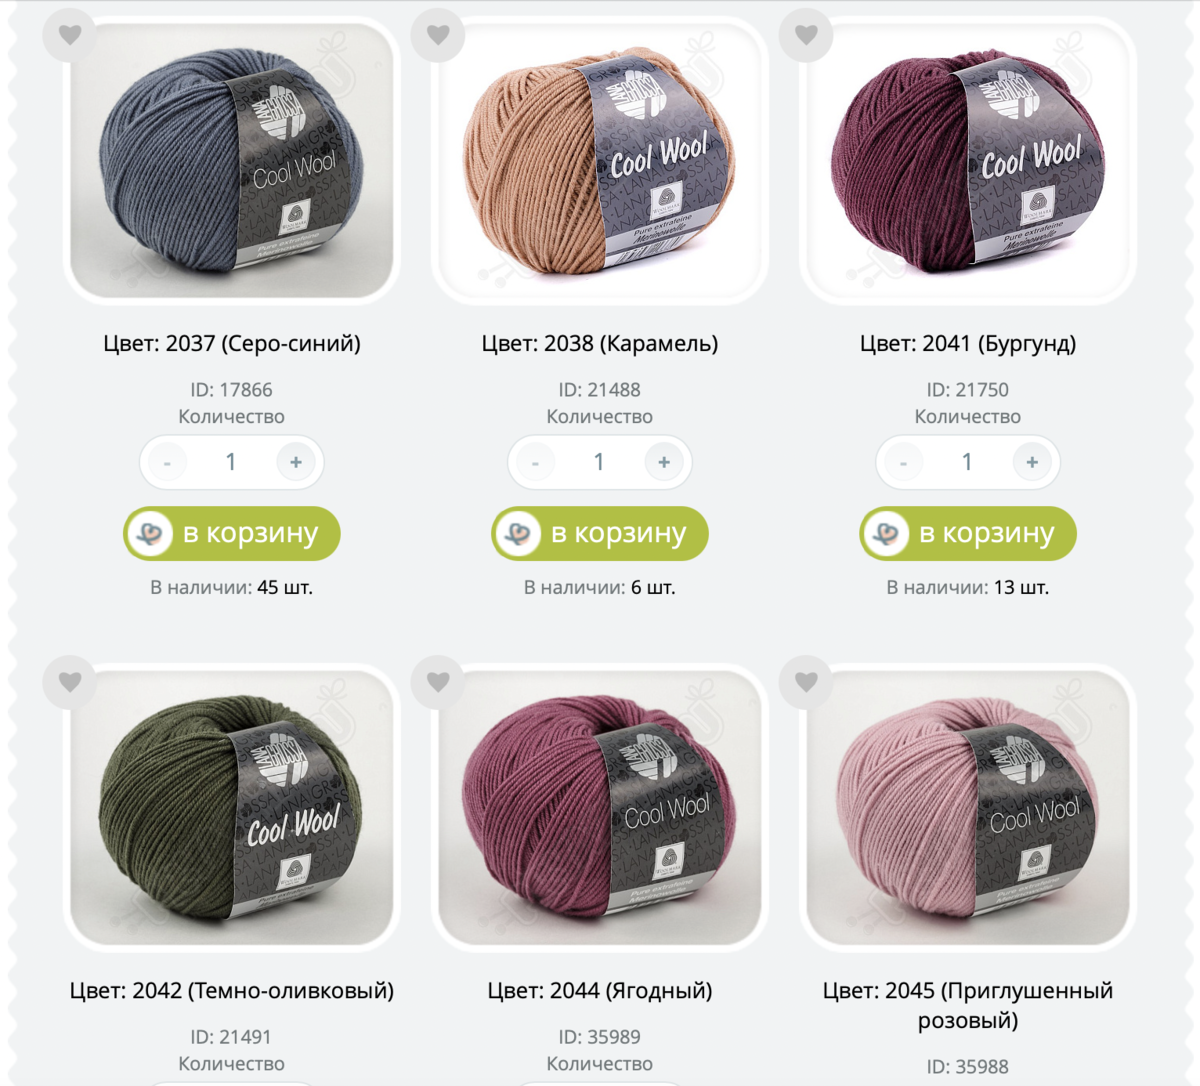Open the 2038 Карамель yarn image
Viewport: 1200px width, 1086px height.
tap(600, 160)
